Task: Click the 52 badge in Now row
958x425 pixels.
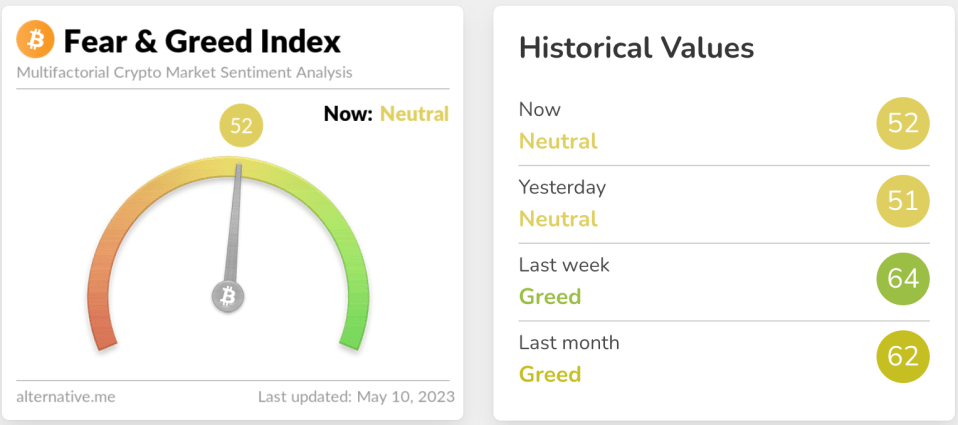Action: pyautogui.click(x=902, y=123)
